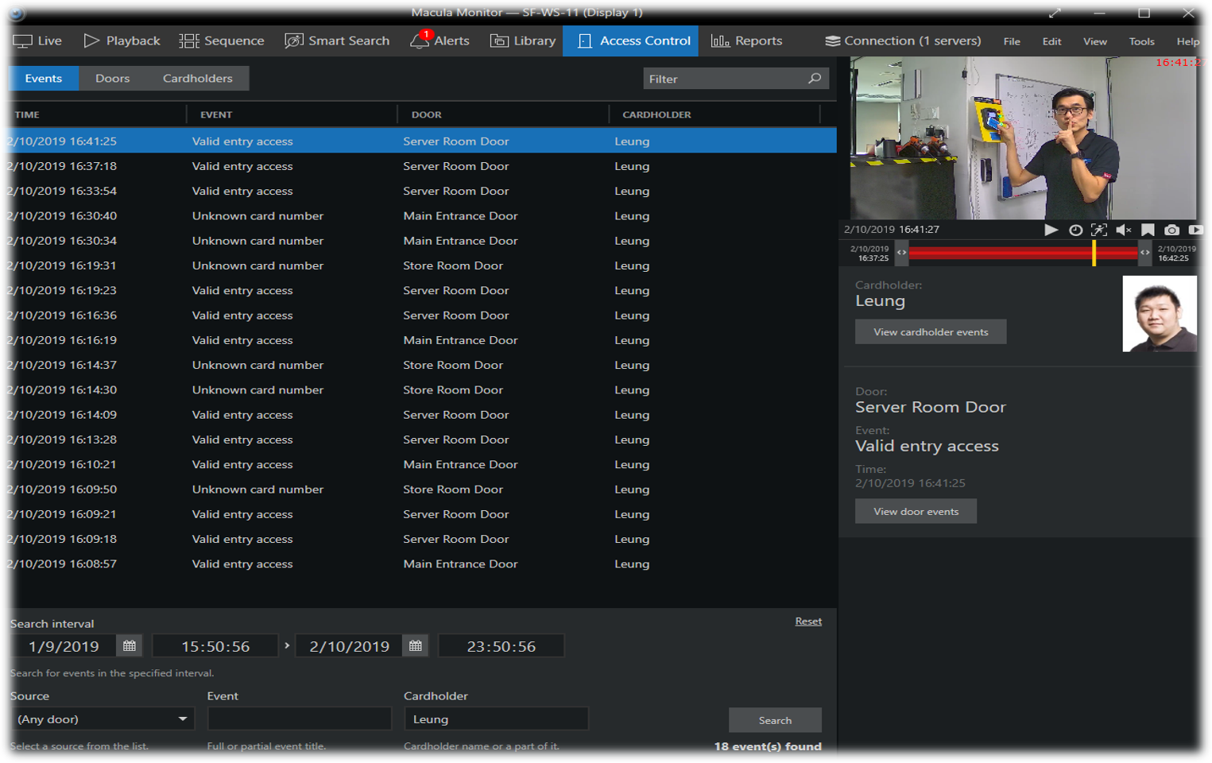
Task: Click the Event title input field
Action: 299,719
